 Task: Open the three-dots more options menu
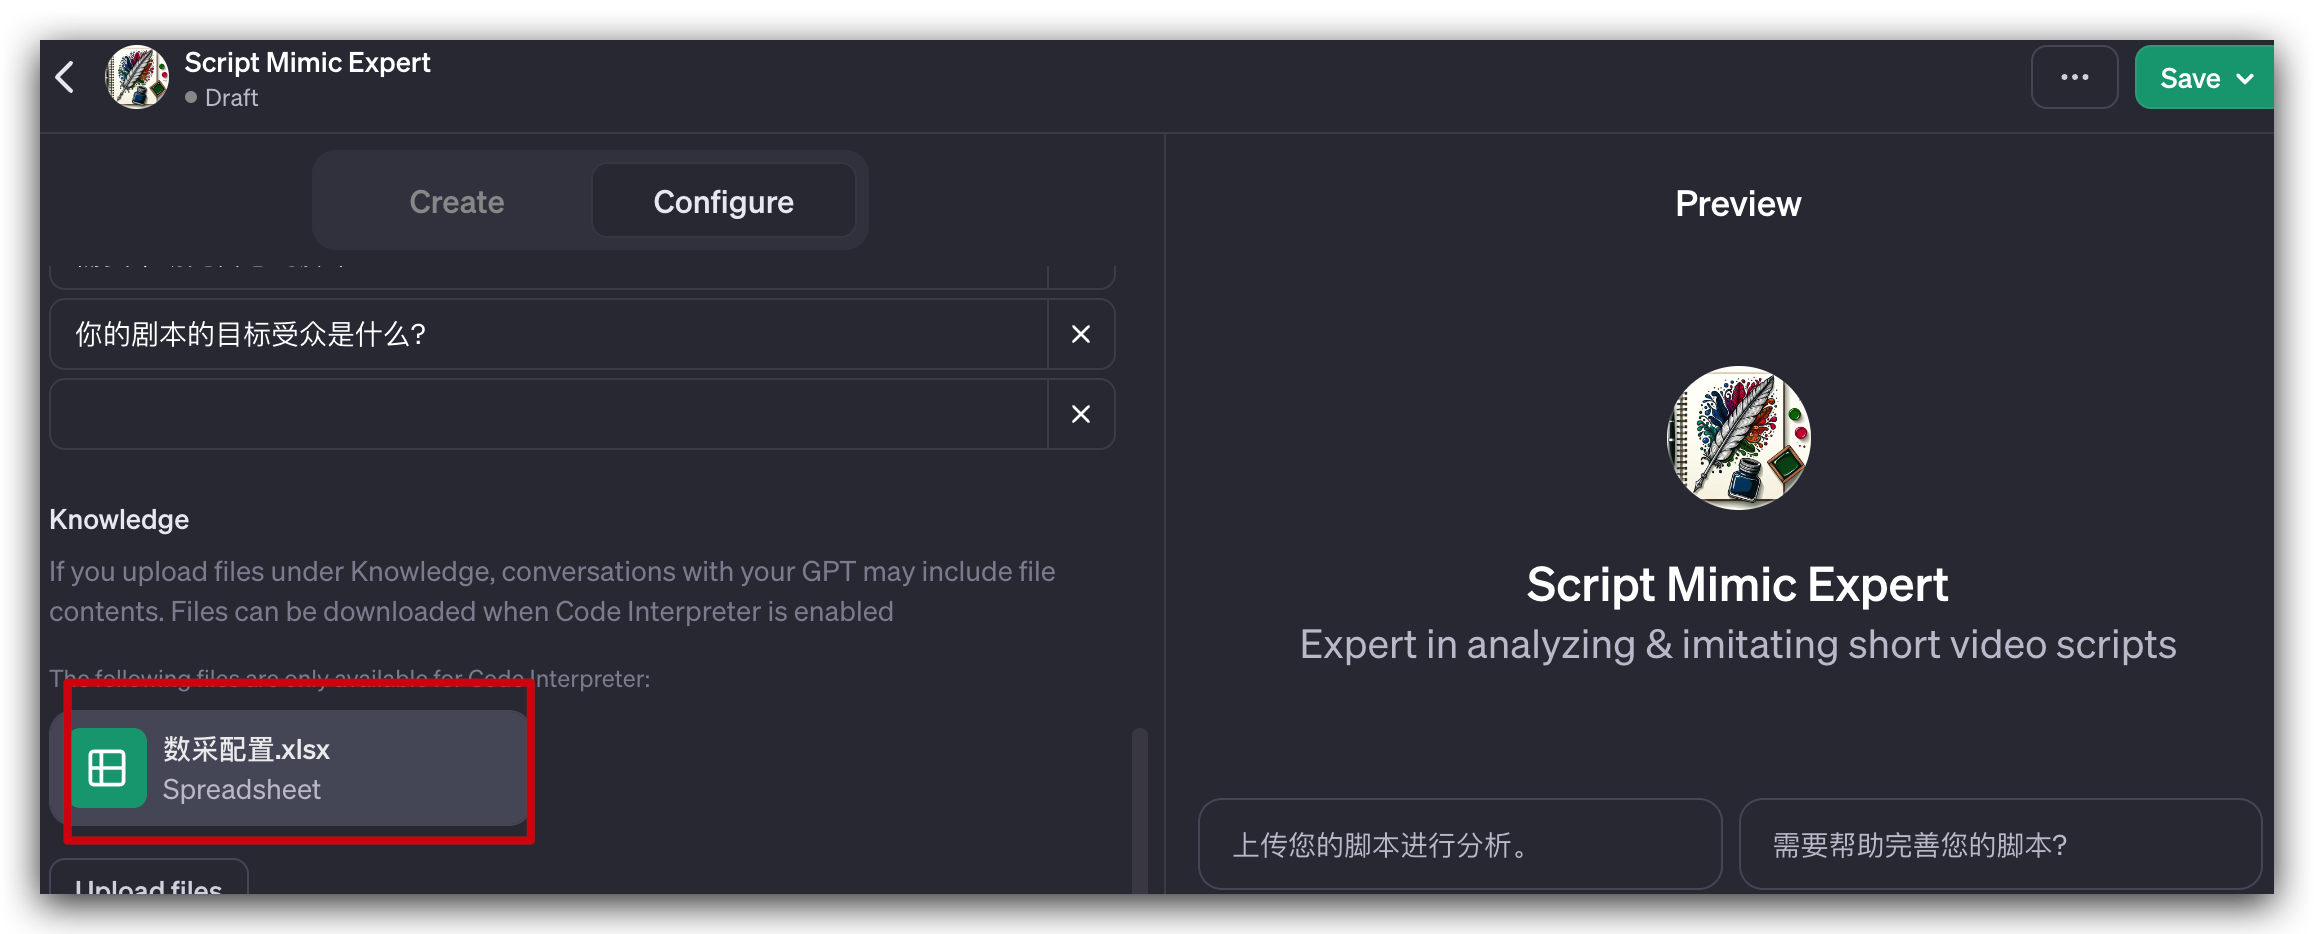[2074, 77]
